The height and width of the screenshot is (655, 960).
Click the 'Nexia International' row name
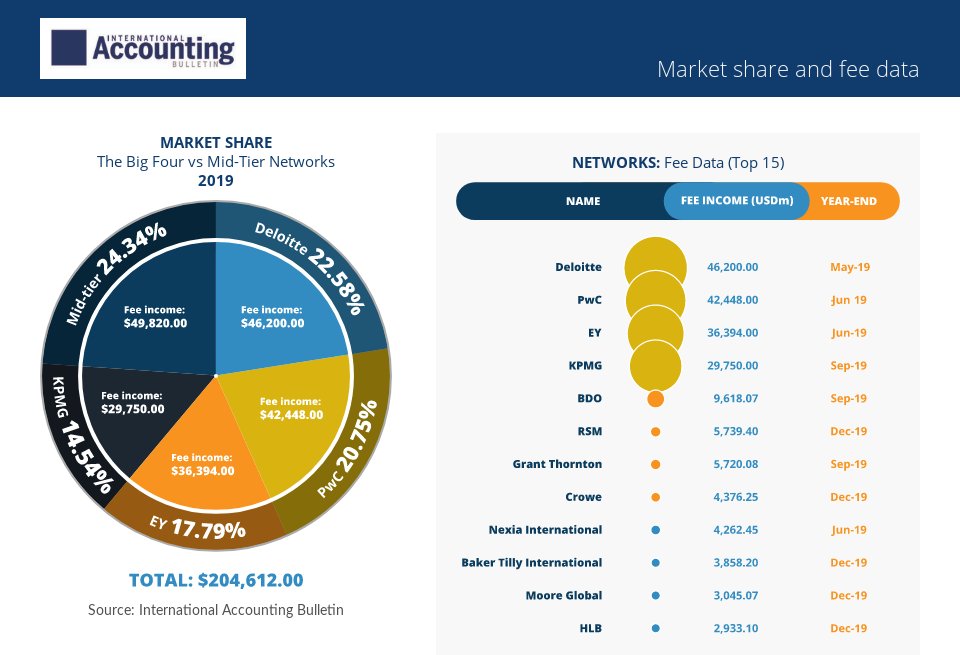[x=546, y=530]
